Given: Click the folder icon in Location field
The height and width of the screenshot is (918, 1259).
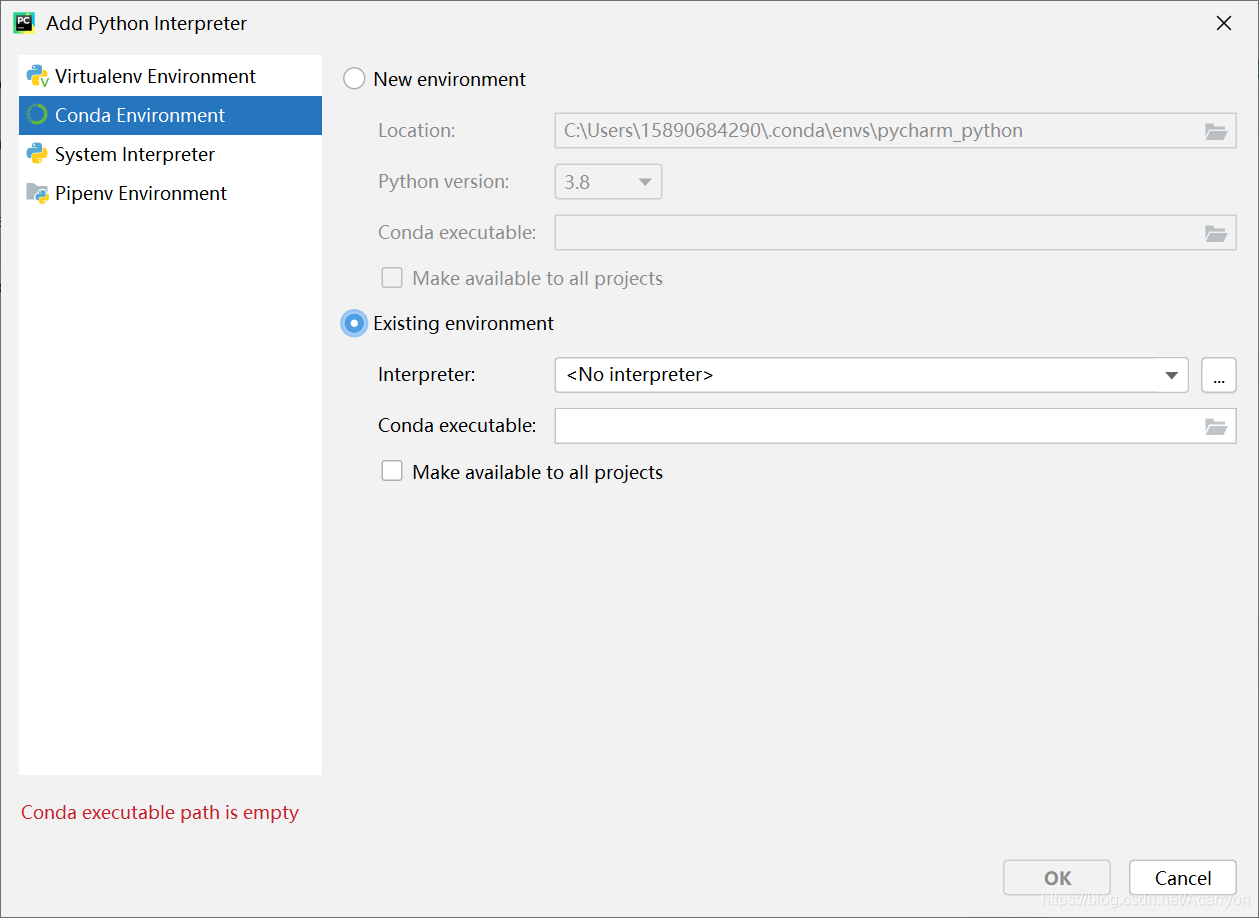Looking at the screenshot, I should (x=1215, y=131).
